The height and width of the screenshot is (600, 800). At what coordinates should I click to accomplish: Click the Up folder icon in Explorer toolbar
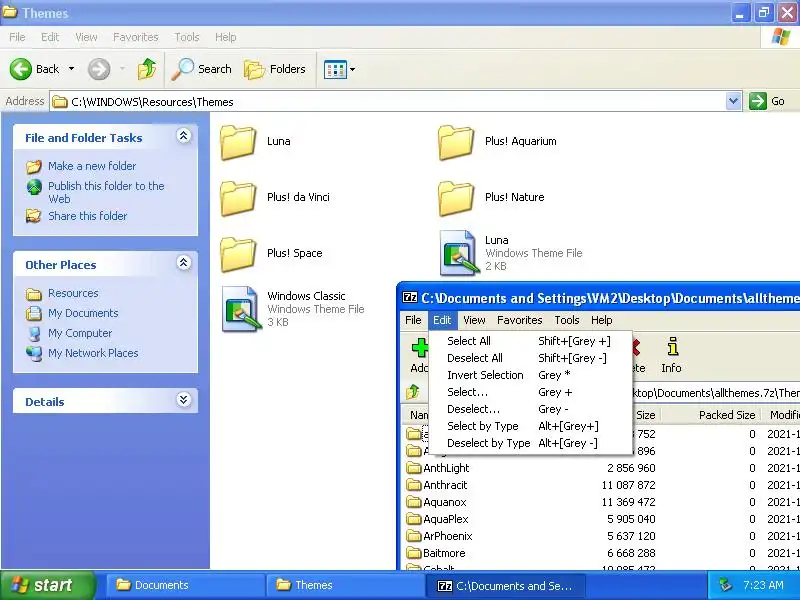[x=147, y=69]
